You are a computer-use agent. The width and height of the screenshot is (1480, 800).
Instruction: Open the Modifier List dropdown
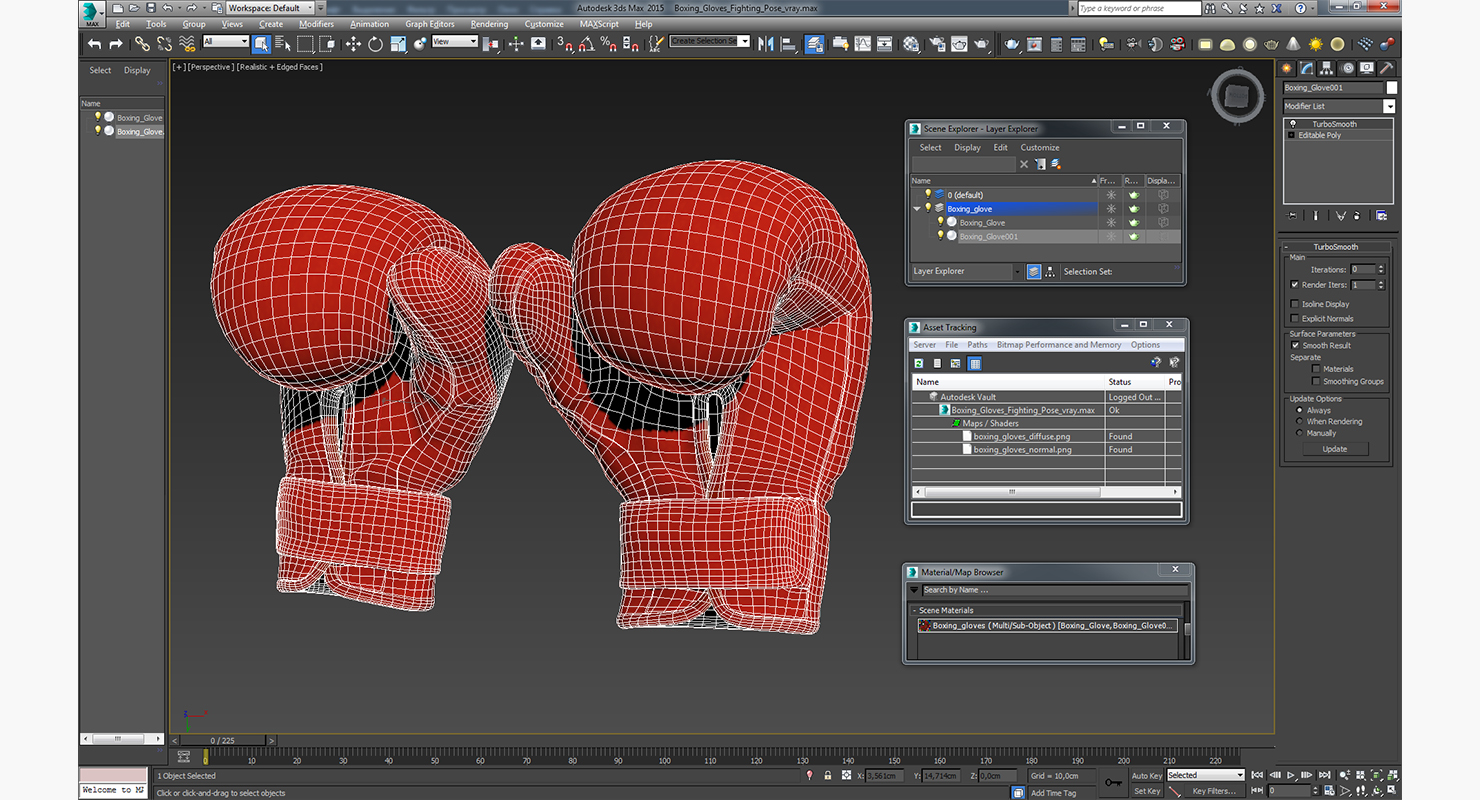1339,106
